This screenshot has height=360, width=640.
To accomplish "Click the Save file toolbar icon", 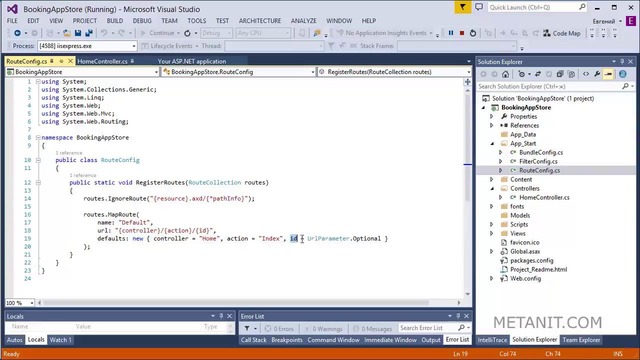I will tap(78, 33).
